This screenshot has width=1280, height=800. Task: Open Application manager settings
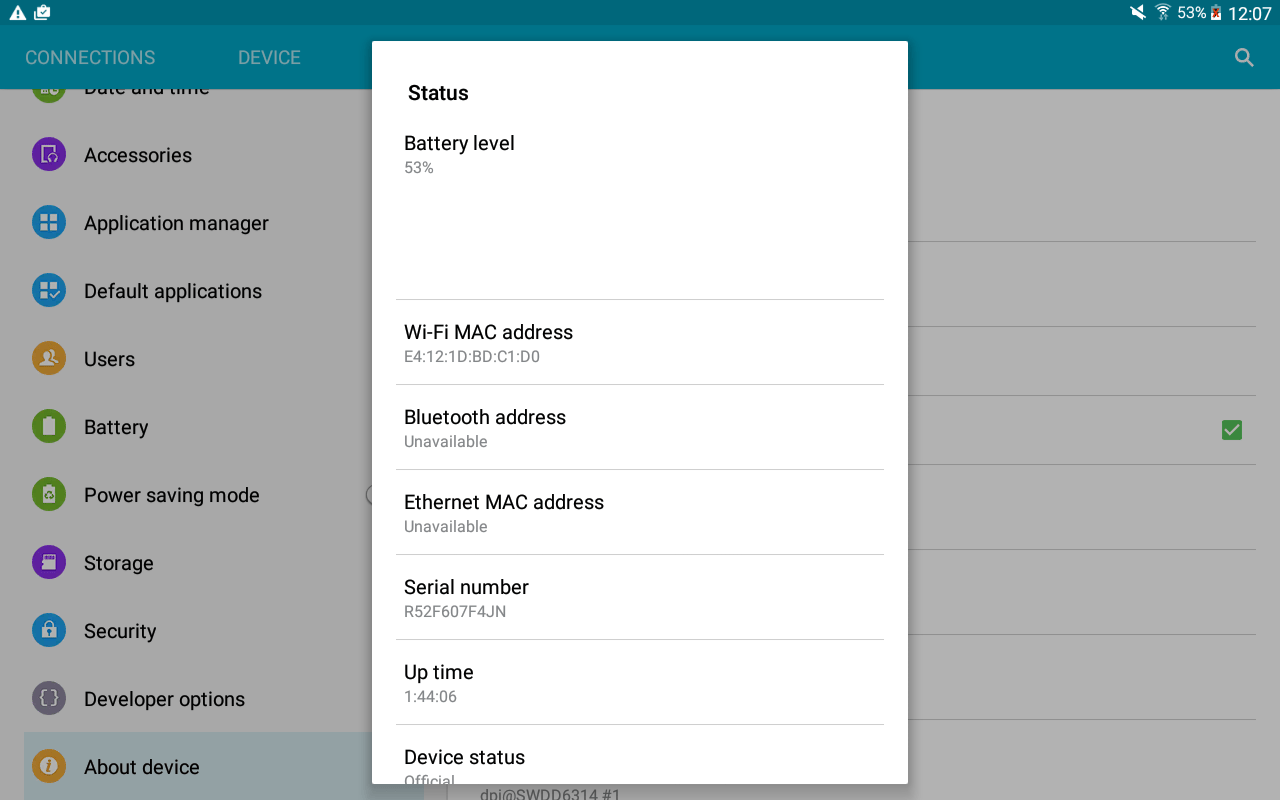coord(198,223)
